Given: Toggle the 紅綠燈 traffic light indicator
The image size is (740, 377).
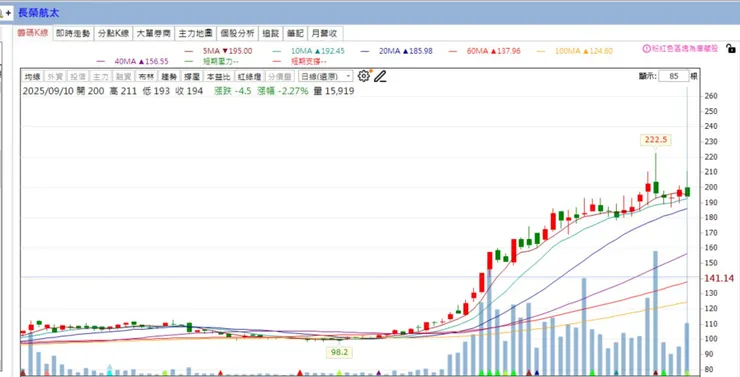Looking at the screenshot, I should (249, 76).
